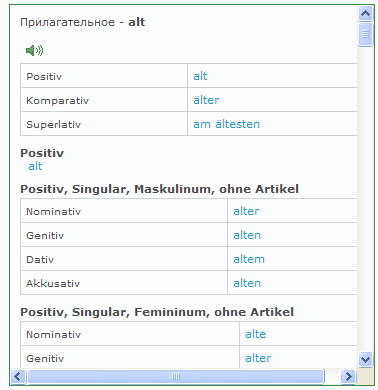Play the pronunciation audio speaker icon
The image size is (378, 390).
pos(34,50)
